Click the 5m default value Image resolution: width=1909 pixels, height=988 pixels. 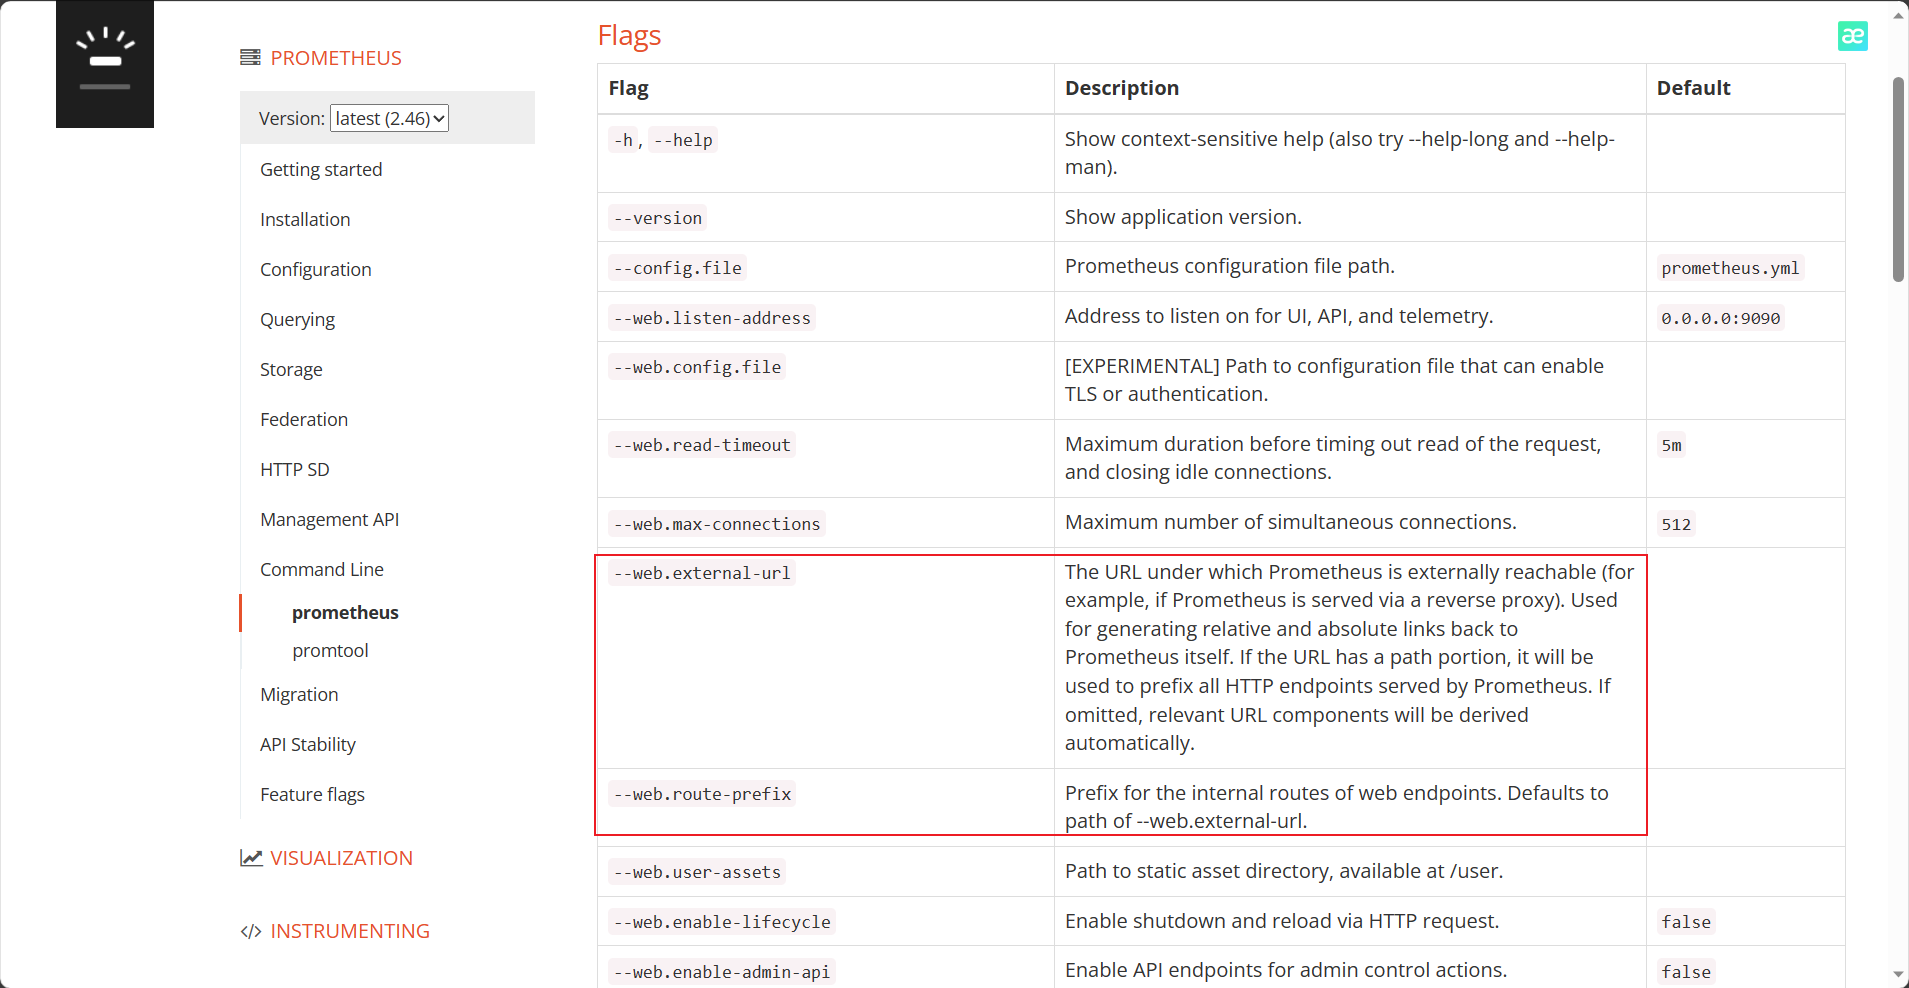coord(1671,445)
